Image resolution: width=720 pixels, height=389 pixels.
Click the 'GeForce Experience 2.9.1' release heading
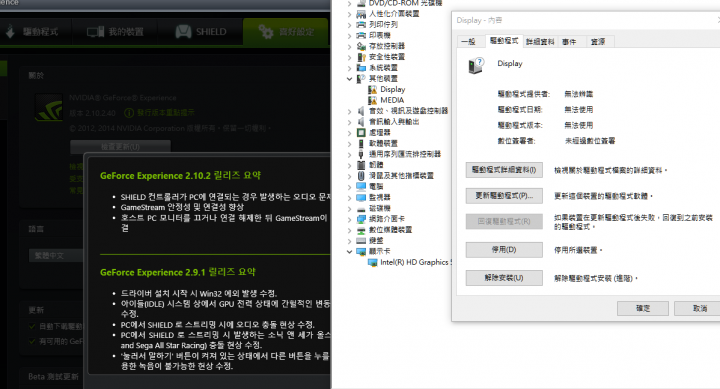pos(178,272)
